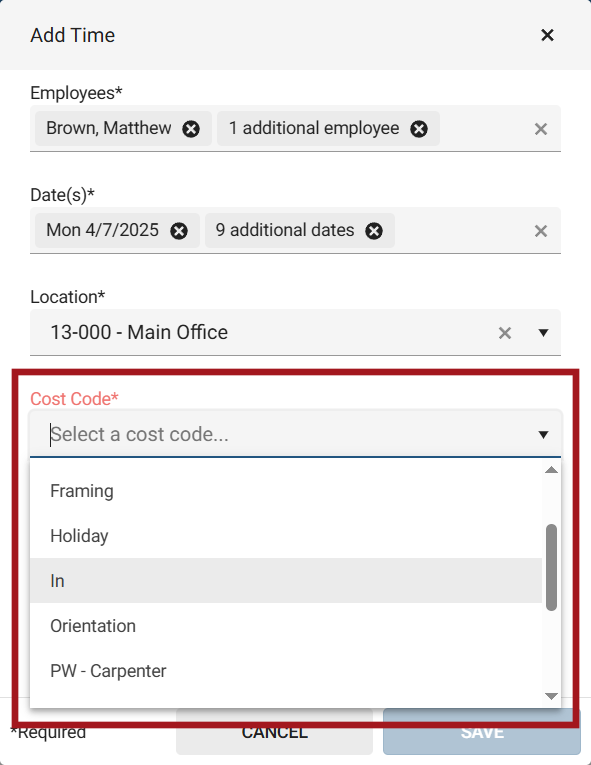
Task: Pick Orientation cost code
Action: pos(286,625)
